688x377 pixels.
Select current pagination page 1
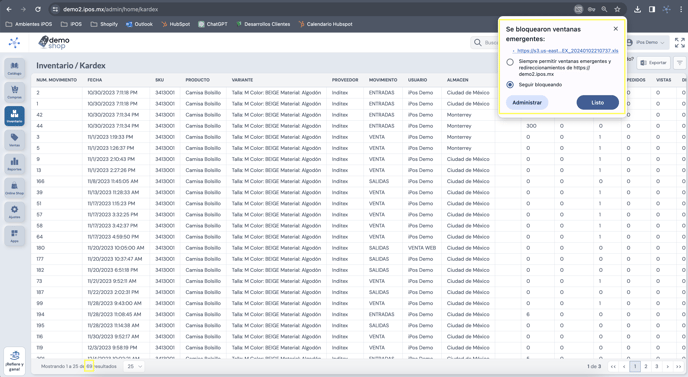[x=635, y=366]
